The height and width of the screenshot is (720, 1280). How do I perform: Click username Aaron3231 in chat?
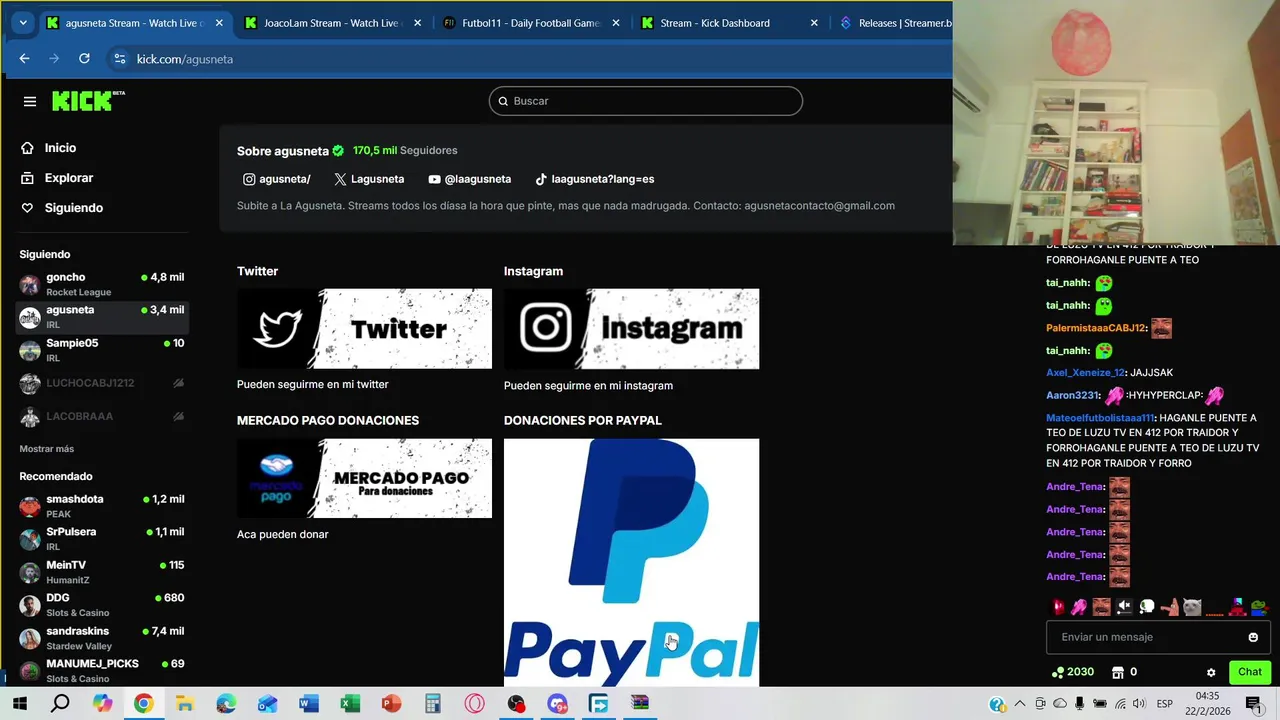point(1072,396)
